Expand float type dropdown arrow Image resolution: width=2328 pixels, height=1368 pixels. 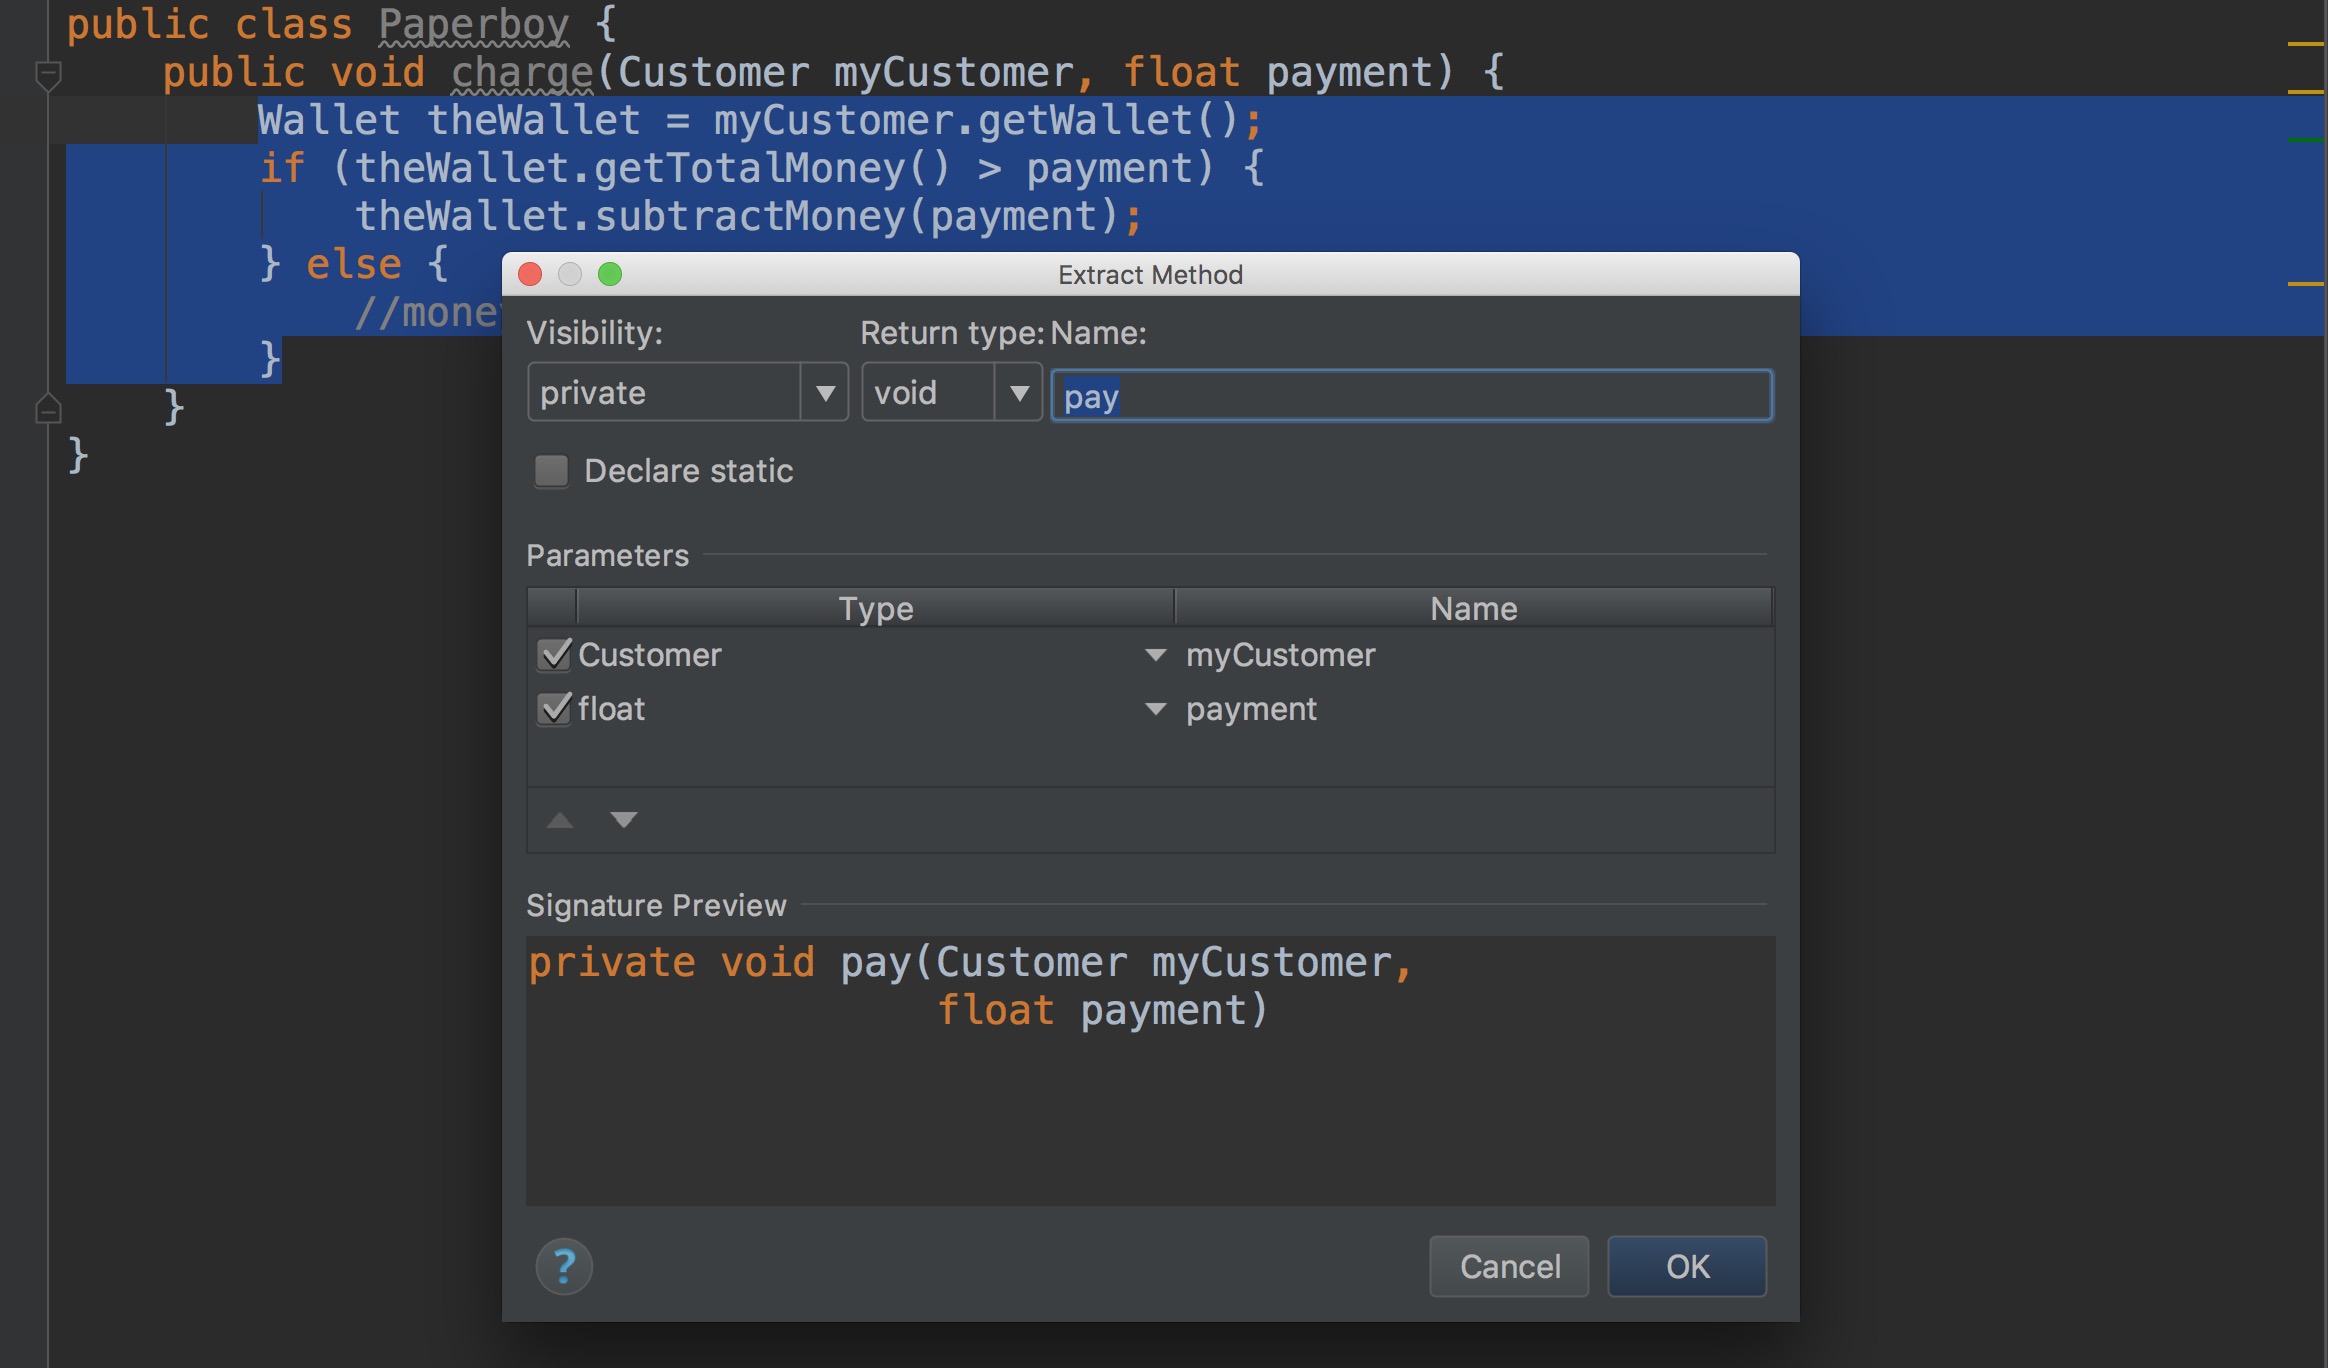click(x=1155, y=709)
